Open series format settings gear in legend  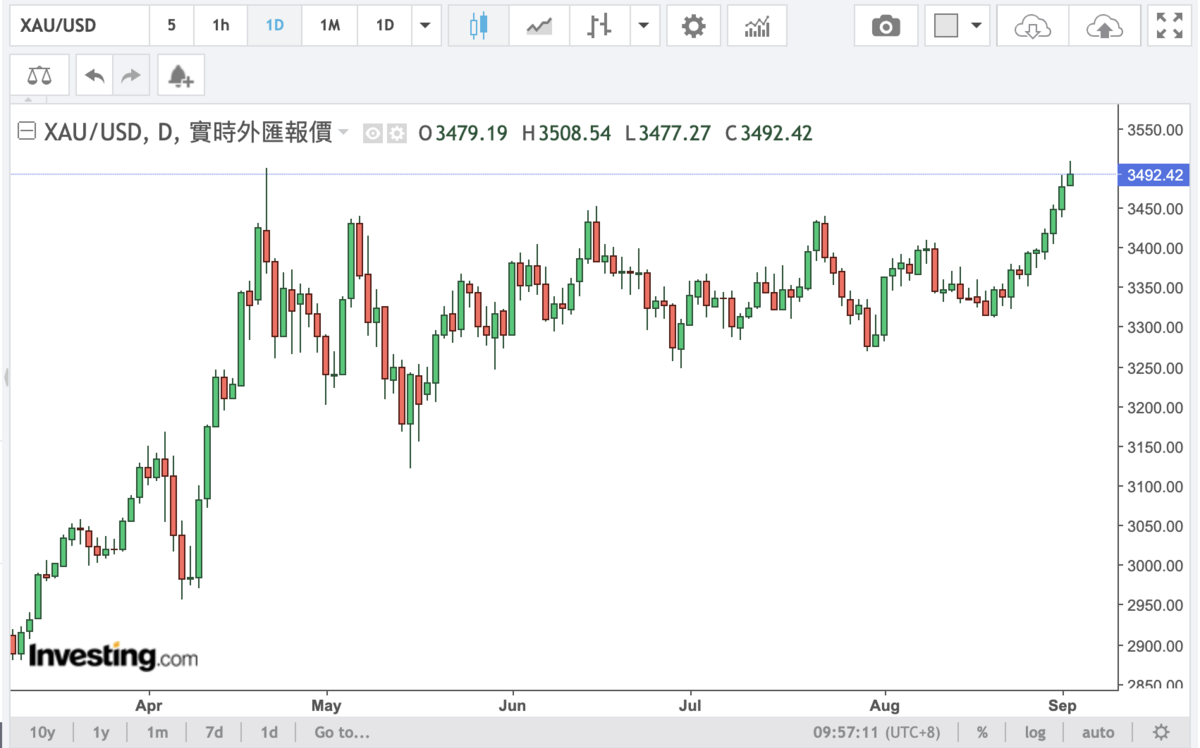396,133
